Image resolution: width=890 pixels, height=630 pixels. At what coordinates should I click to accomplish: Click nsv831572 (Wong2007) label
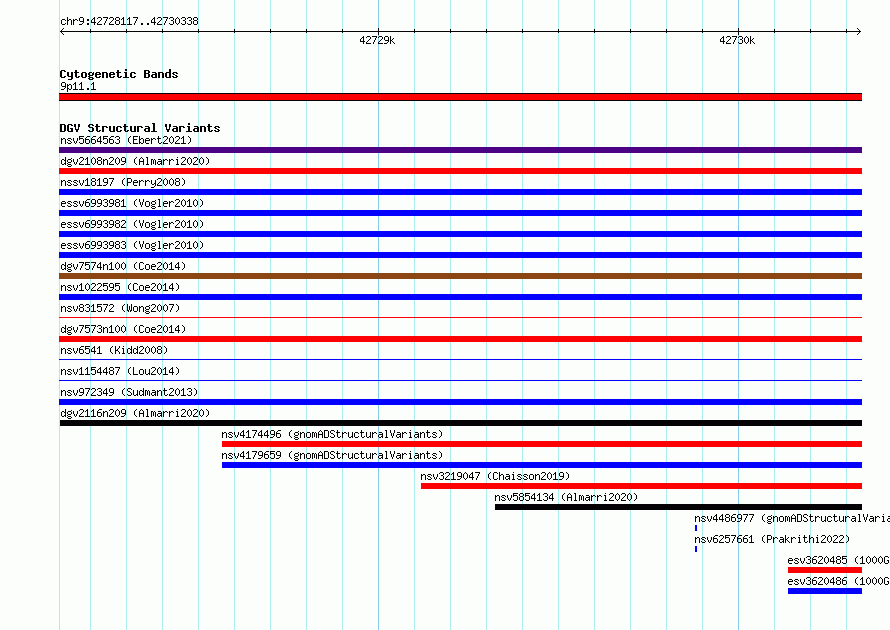[x=120, y=308]
